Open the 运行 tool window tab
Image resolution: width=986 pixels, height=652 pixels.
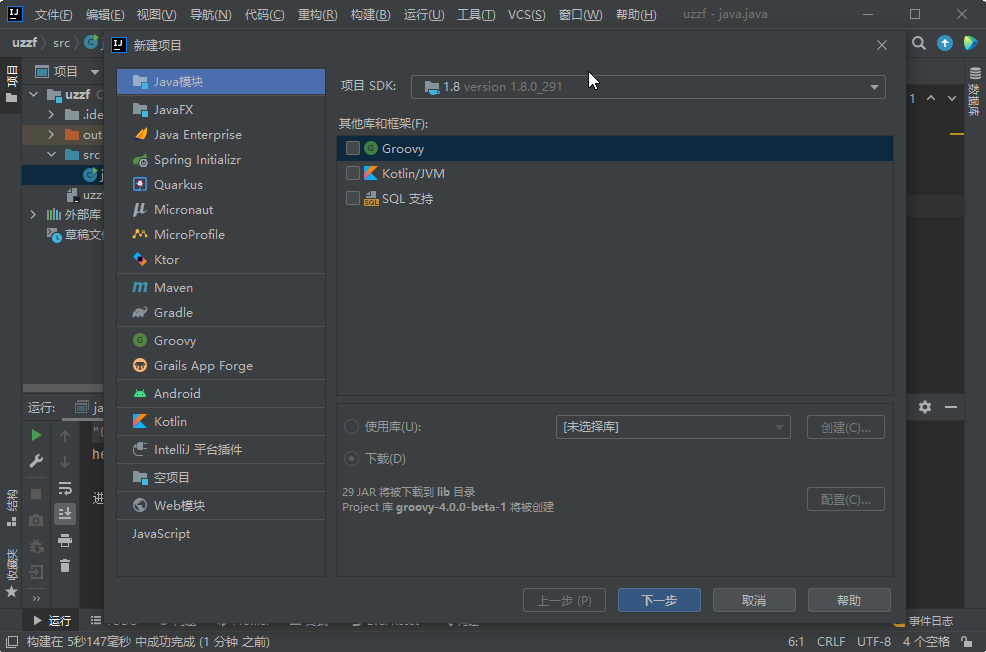point(52,621)
